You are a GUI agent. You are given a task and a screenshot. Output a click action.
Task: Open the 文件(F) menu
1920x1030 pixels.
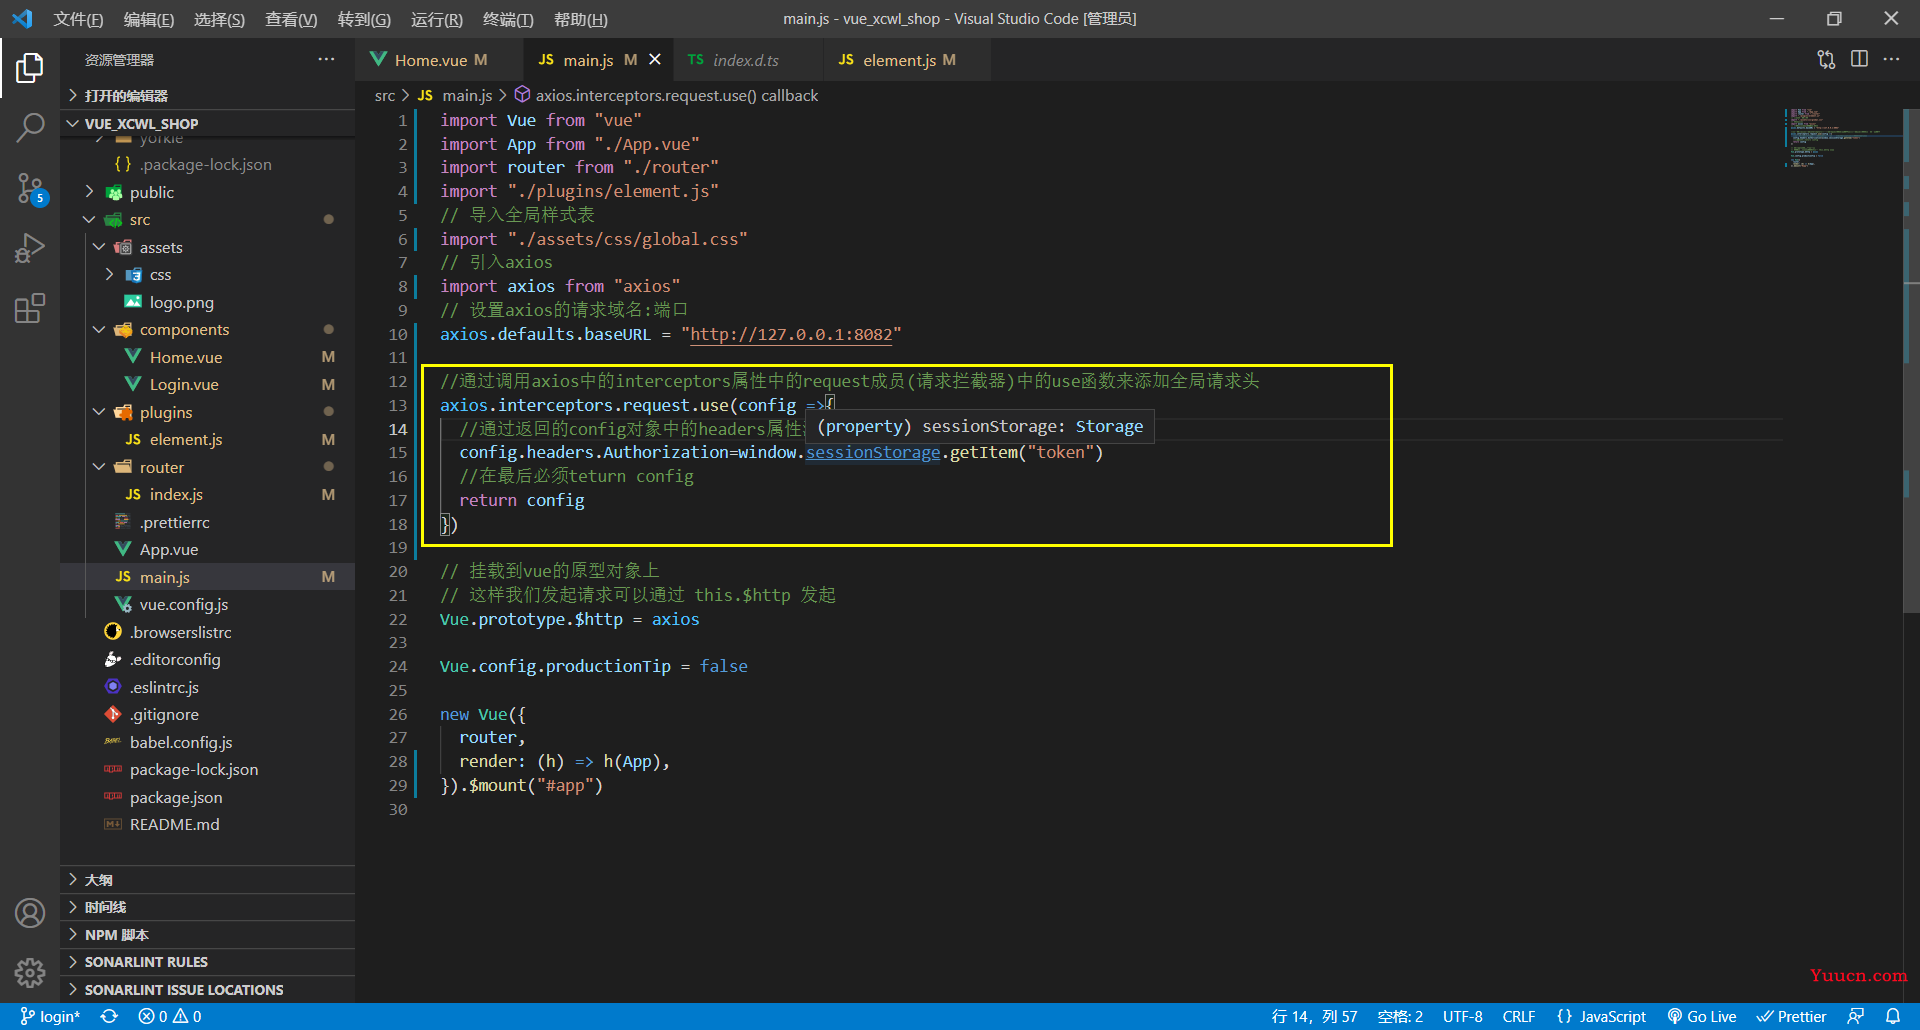click(x=78, y=19)
